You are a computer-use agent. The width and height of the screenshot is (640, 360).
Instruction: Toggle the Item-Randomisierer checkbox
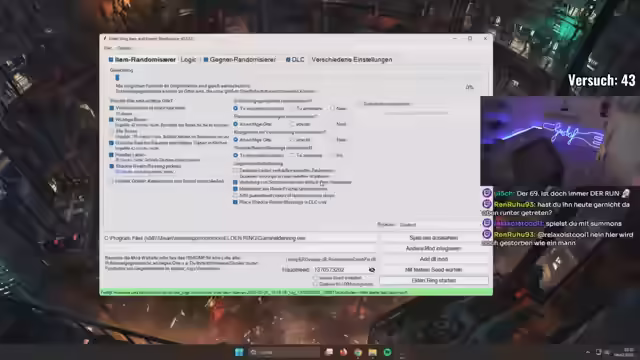(x=111, y=60)
